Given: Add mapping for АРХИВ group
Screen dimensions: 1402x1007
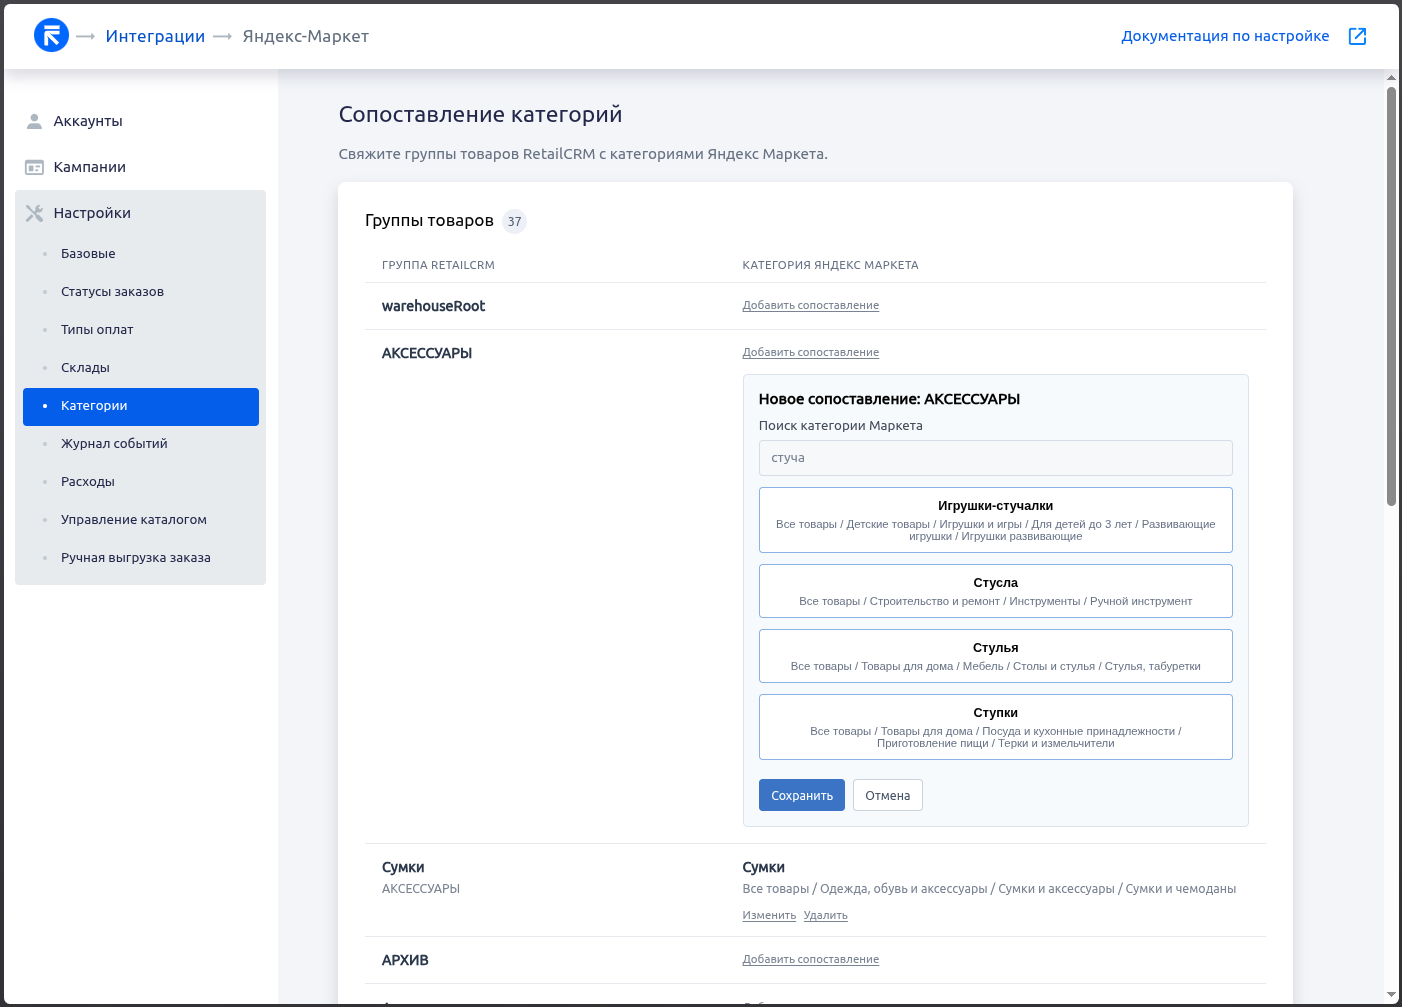Looking at the screenshot, I should [810, 959].
